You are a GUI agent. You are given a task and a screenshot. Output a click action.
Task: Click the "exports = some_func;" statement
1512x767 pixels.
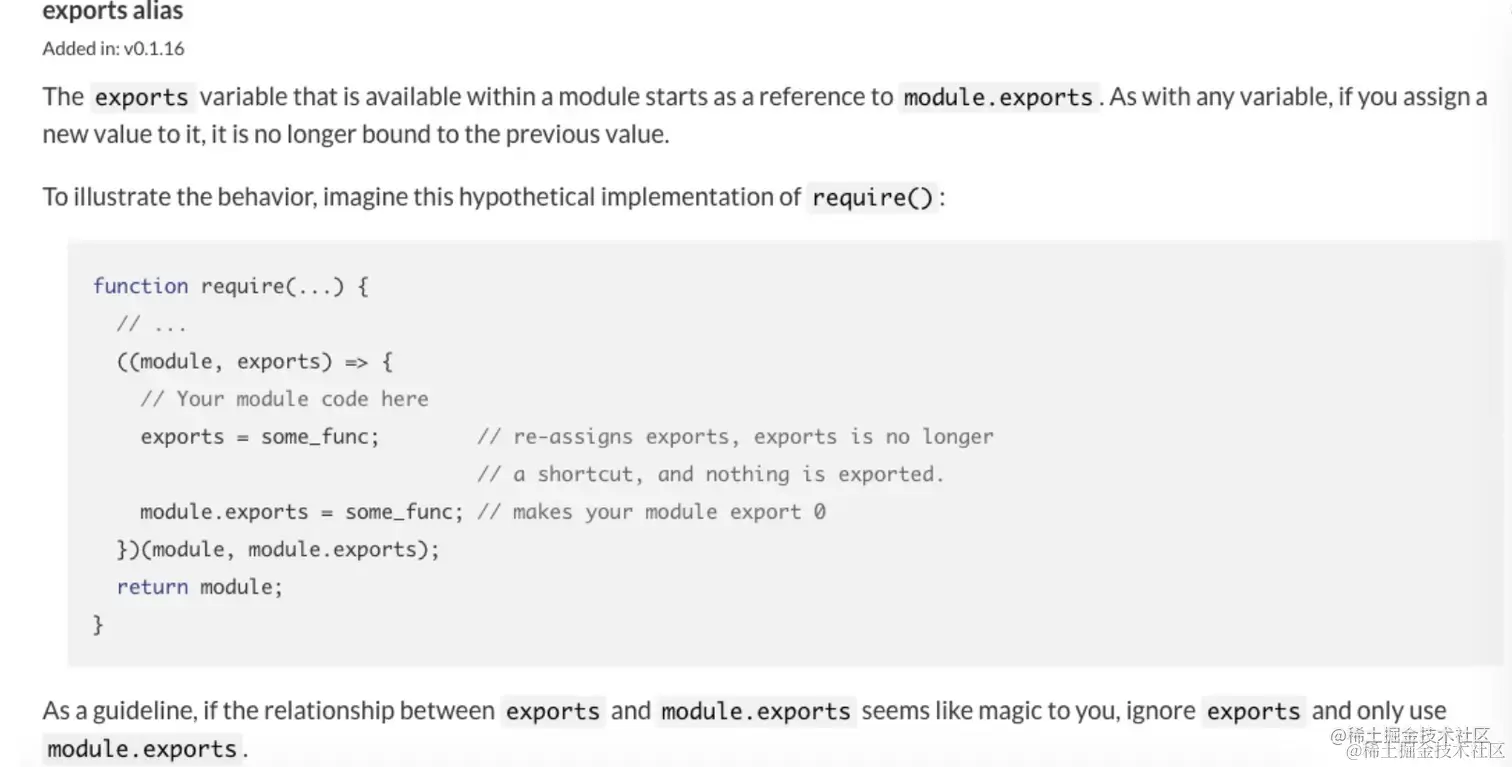(x=260, y=437)
